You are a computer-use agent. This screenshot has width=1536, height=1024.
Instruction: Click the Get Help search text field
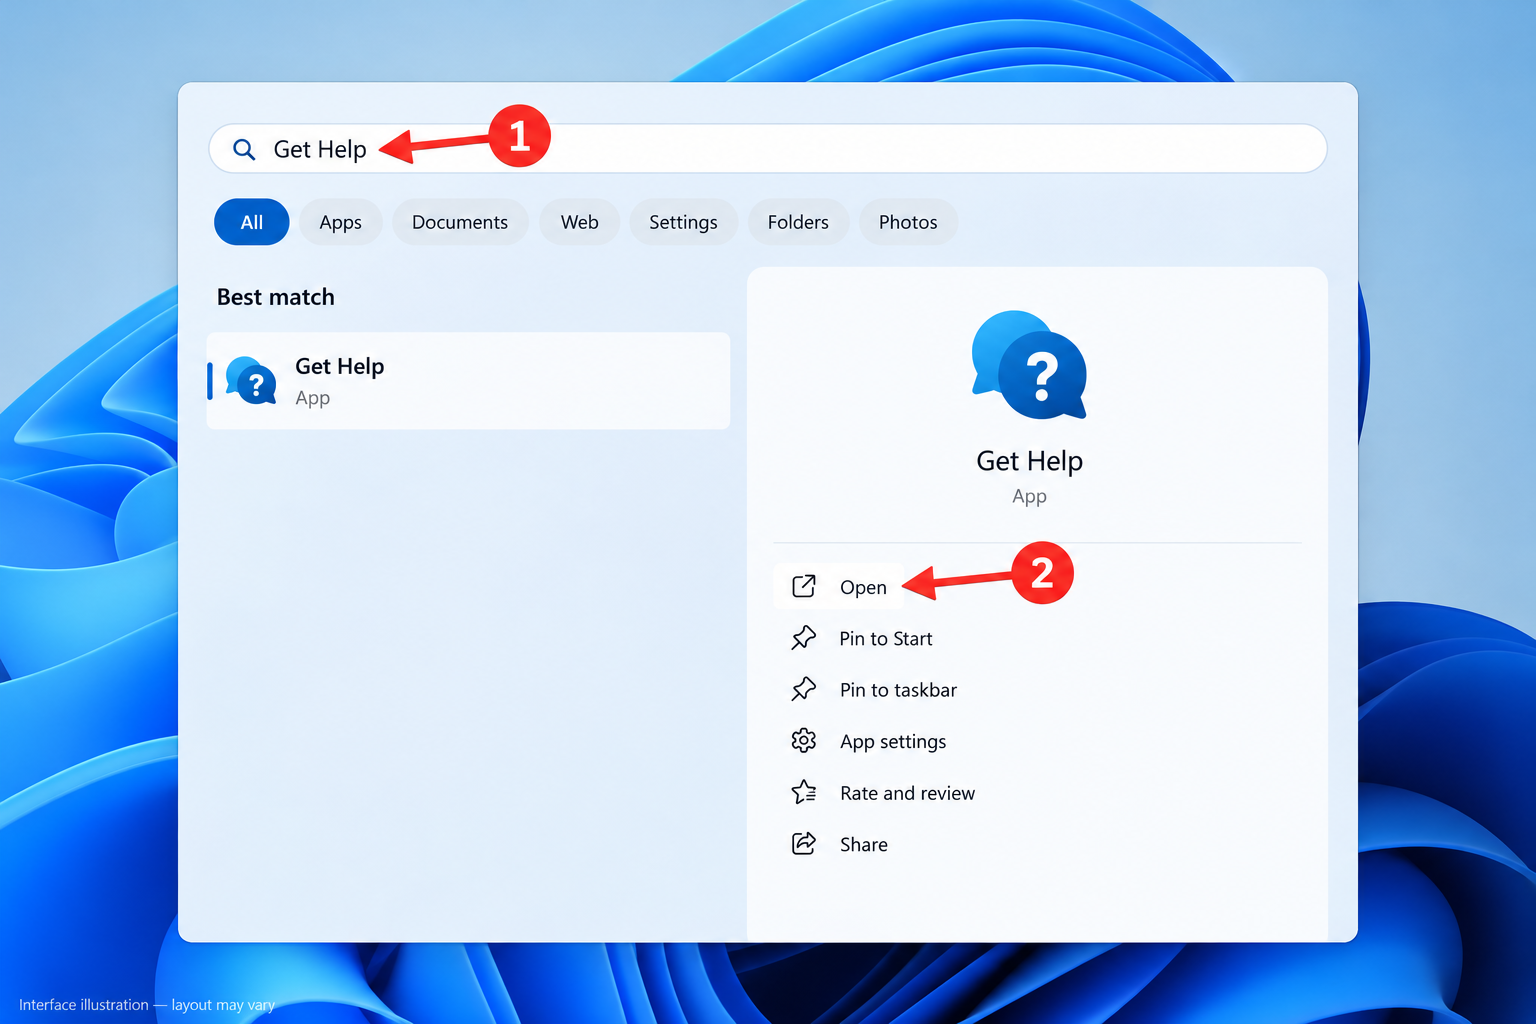tap(767, 149)
